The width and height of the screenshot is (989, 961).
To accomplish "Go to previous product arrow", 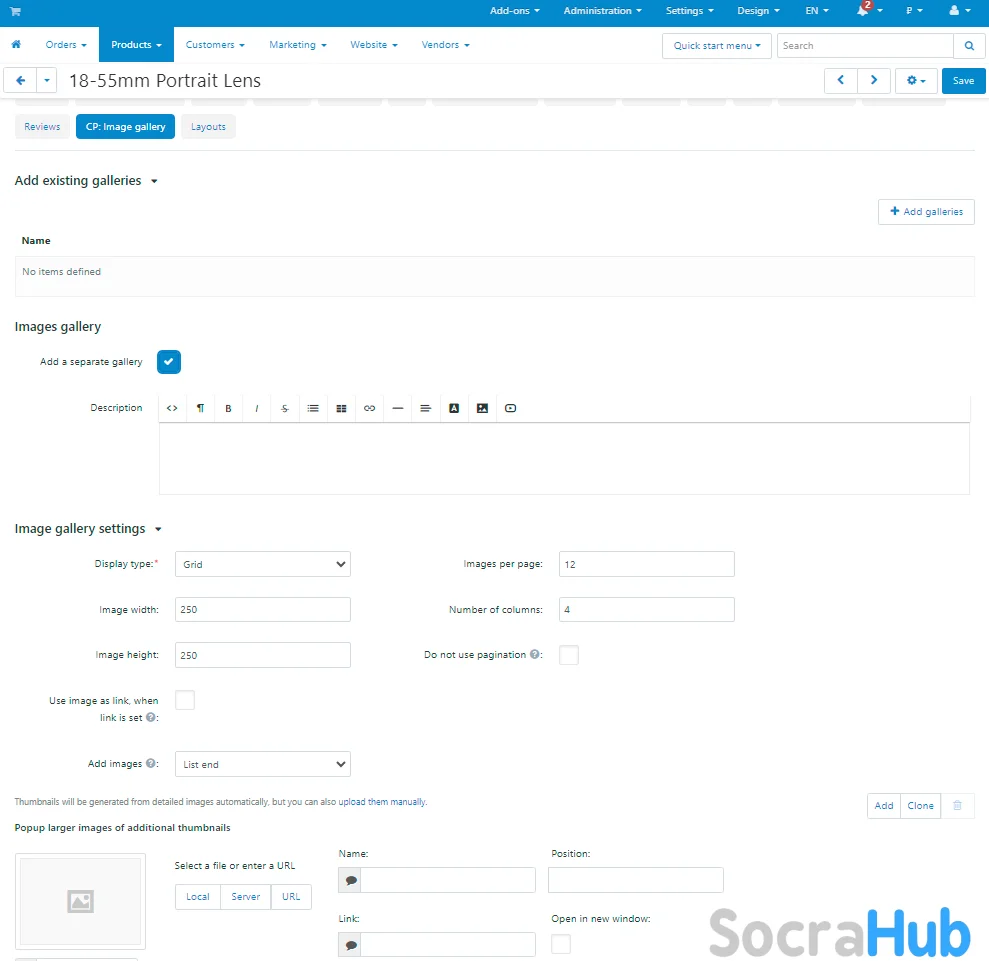I will pos(841,80).
